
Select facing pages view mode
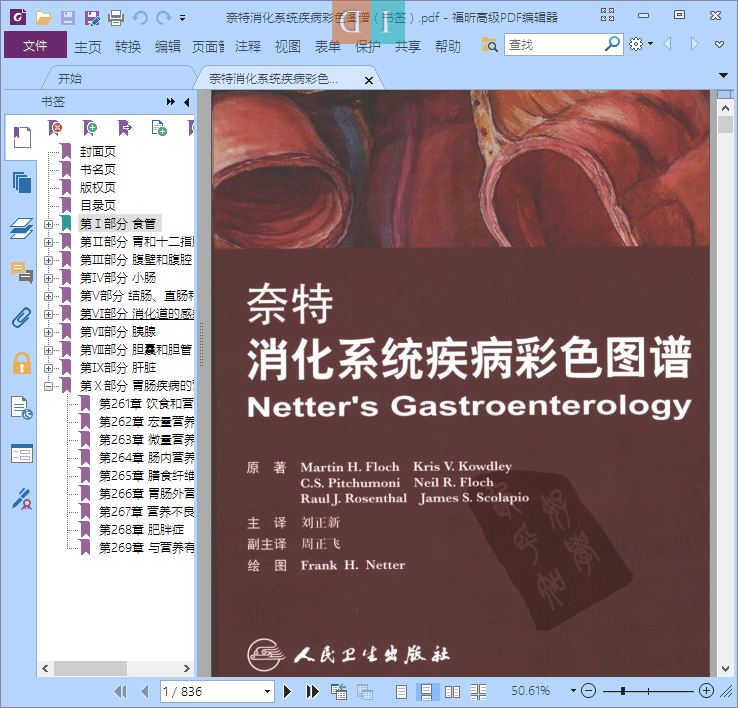click(452, 692)
